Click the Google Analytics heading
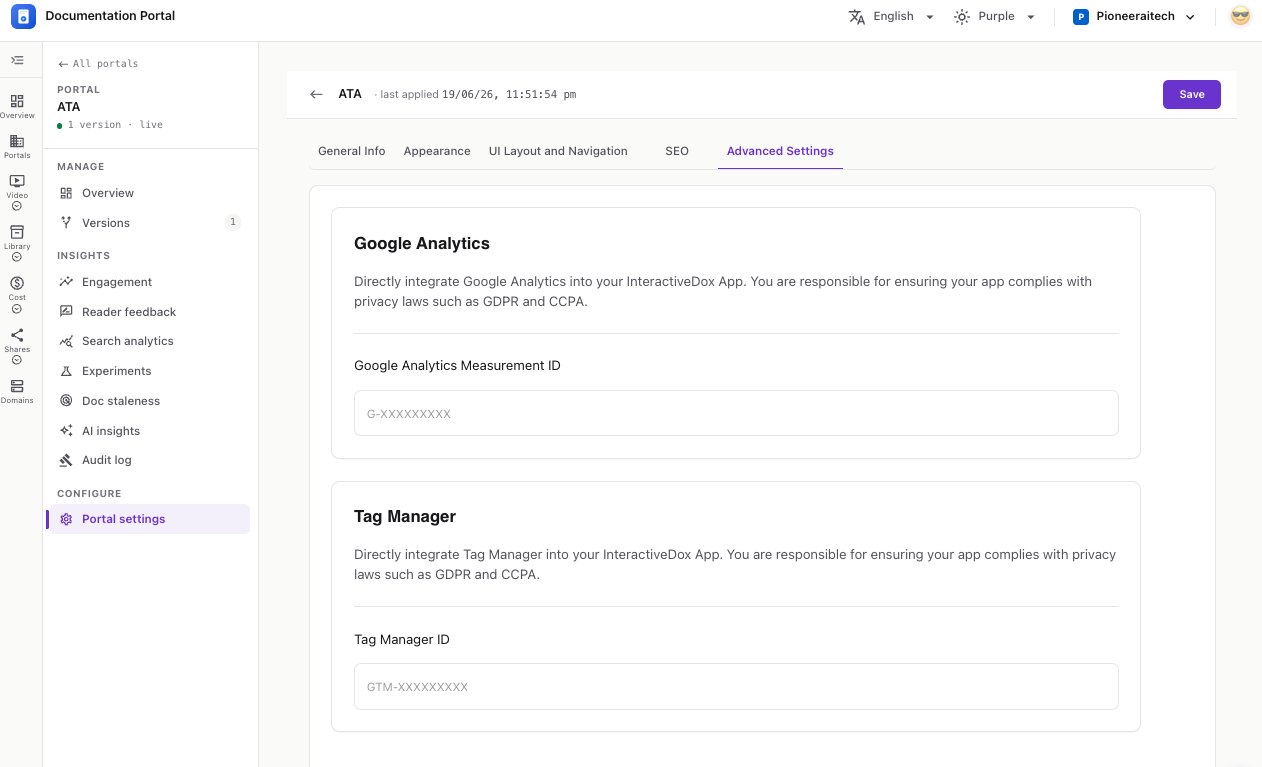 point(422,243)
